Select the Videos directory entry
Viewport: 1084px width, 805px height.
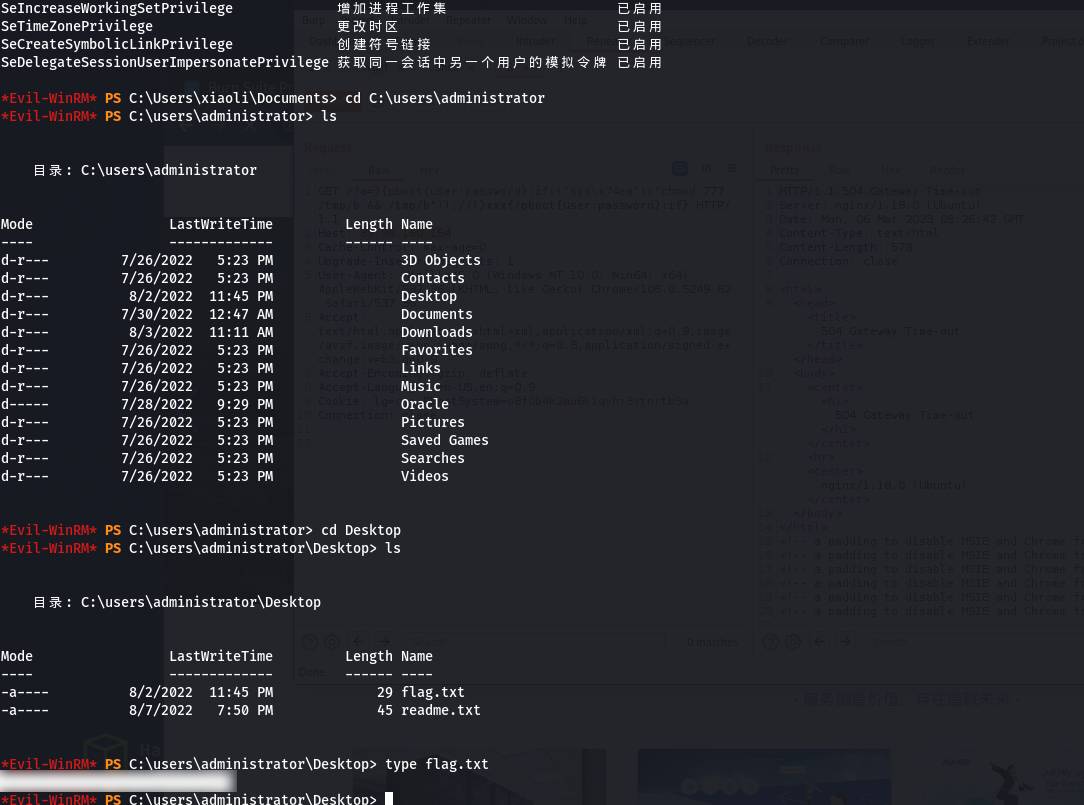tap(424, 476)
